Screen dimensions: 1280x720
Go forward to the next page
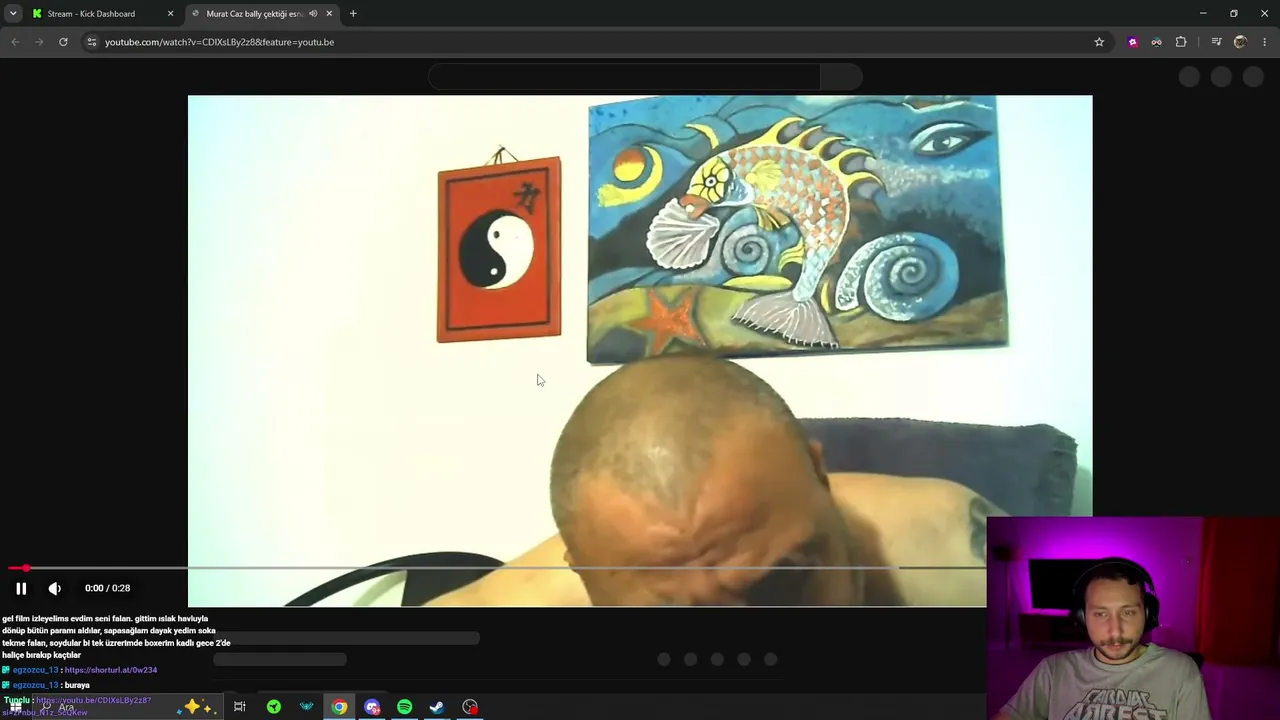39,42
